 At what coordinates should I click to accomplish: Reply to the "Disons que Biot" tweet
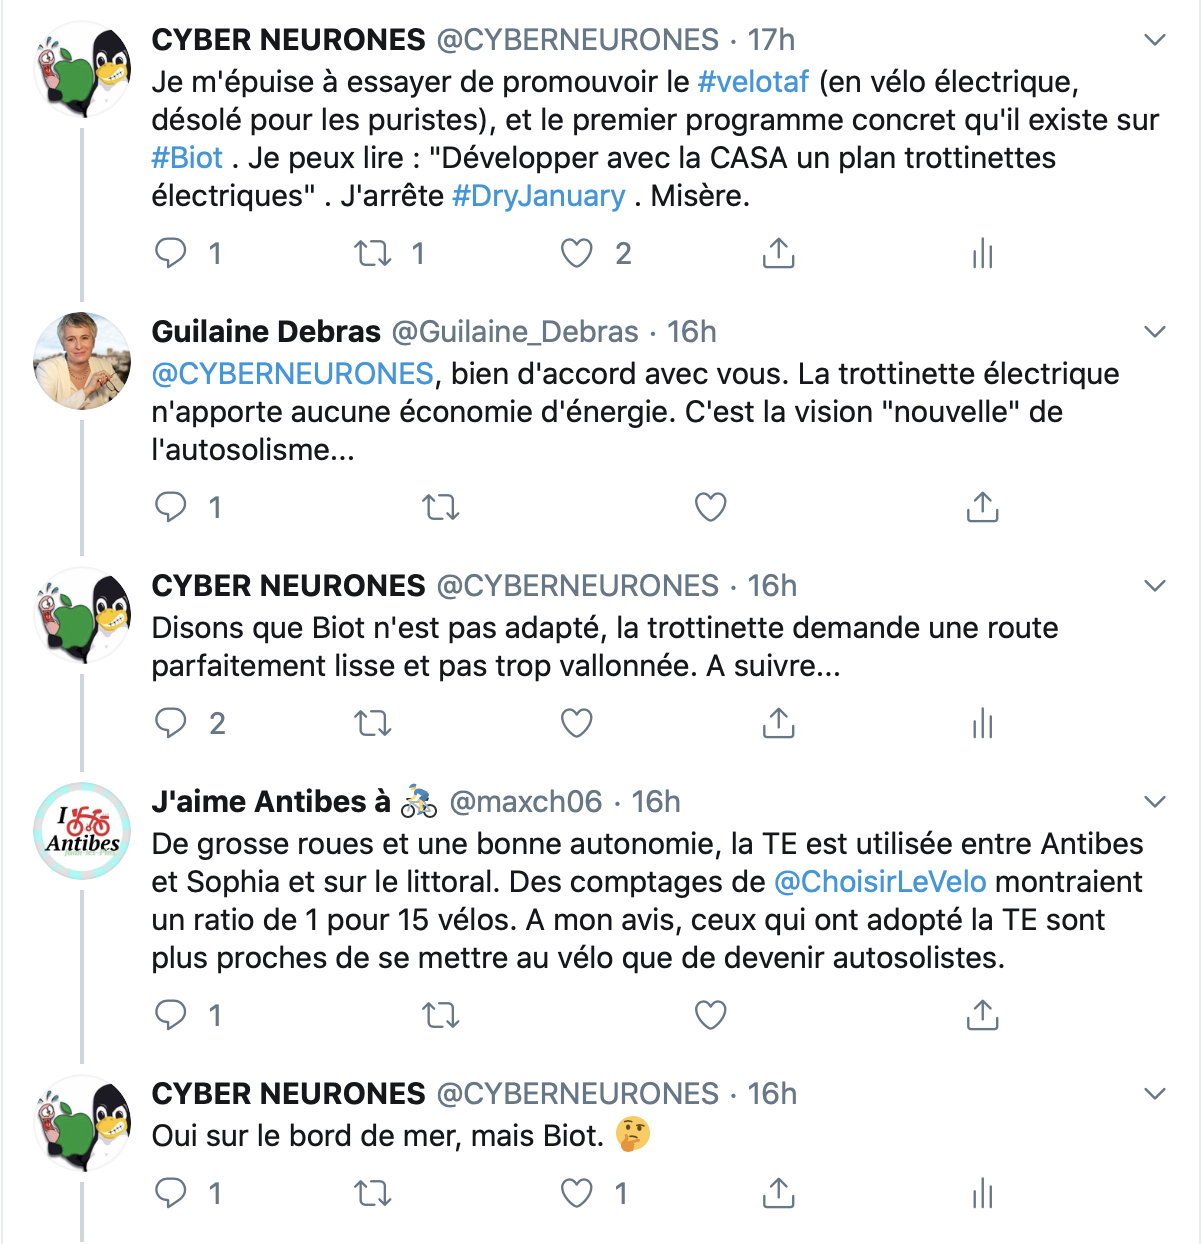click(x=171, y=723)
